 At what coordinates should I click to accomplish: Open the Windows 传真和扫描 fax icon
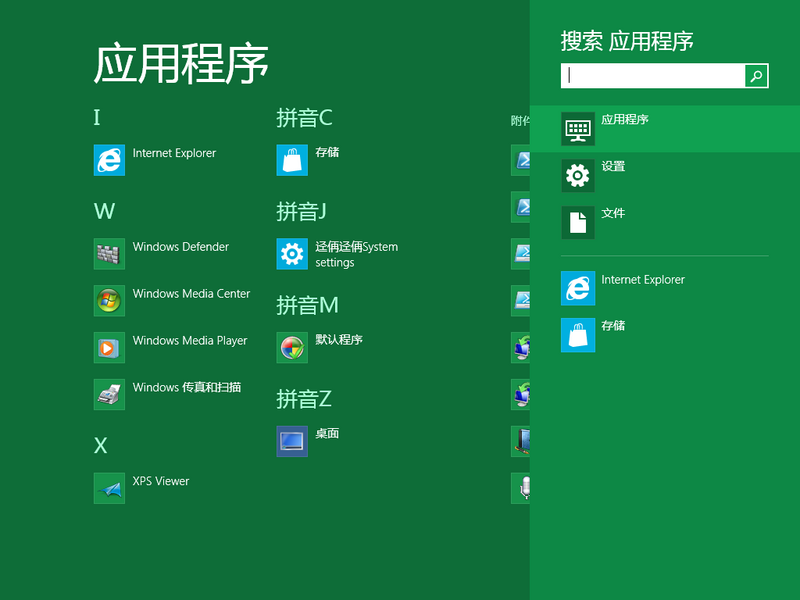click(x=109, y=394)
